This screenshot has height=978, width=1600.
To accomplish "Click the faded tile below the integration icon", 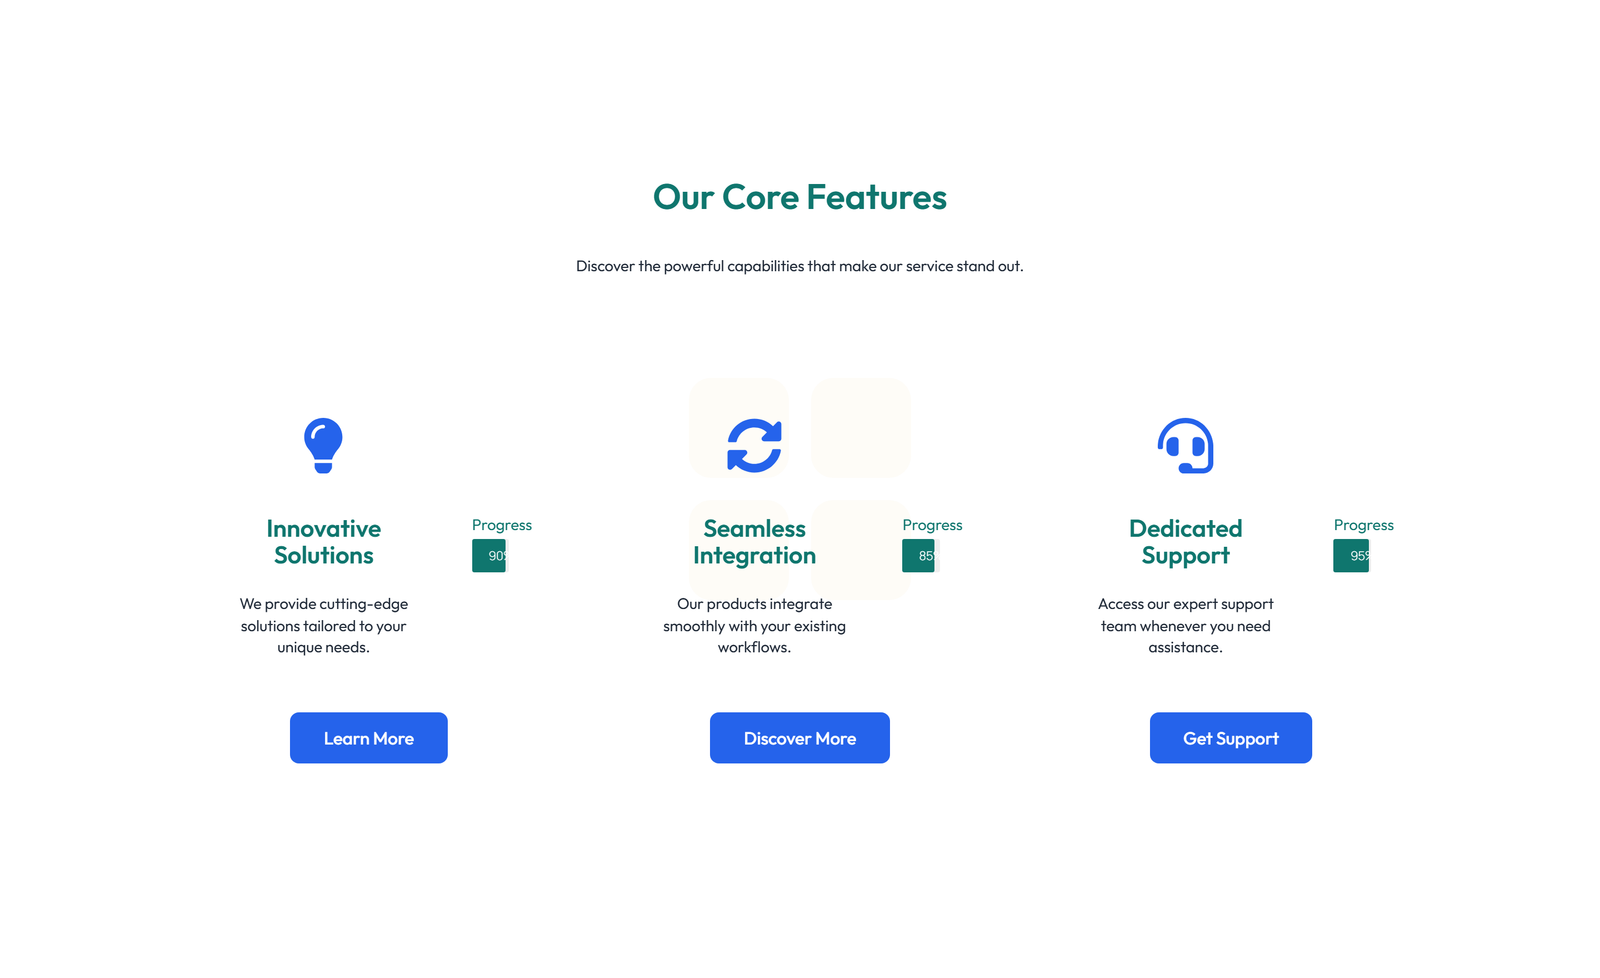I will point(860,551).
